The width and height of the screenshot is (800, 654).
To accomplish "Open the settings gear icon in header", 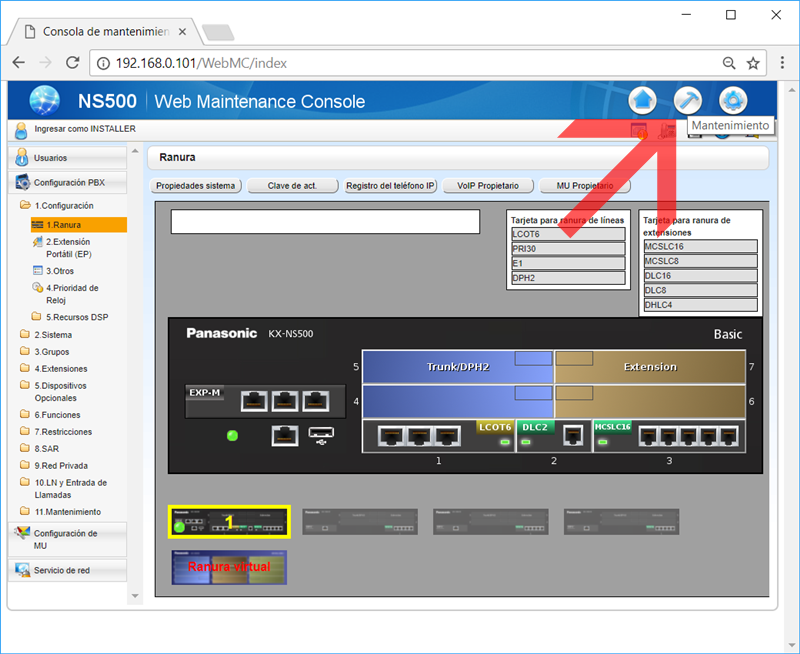I will point(733,100).
